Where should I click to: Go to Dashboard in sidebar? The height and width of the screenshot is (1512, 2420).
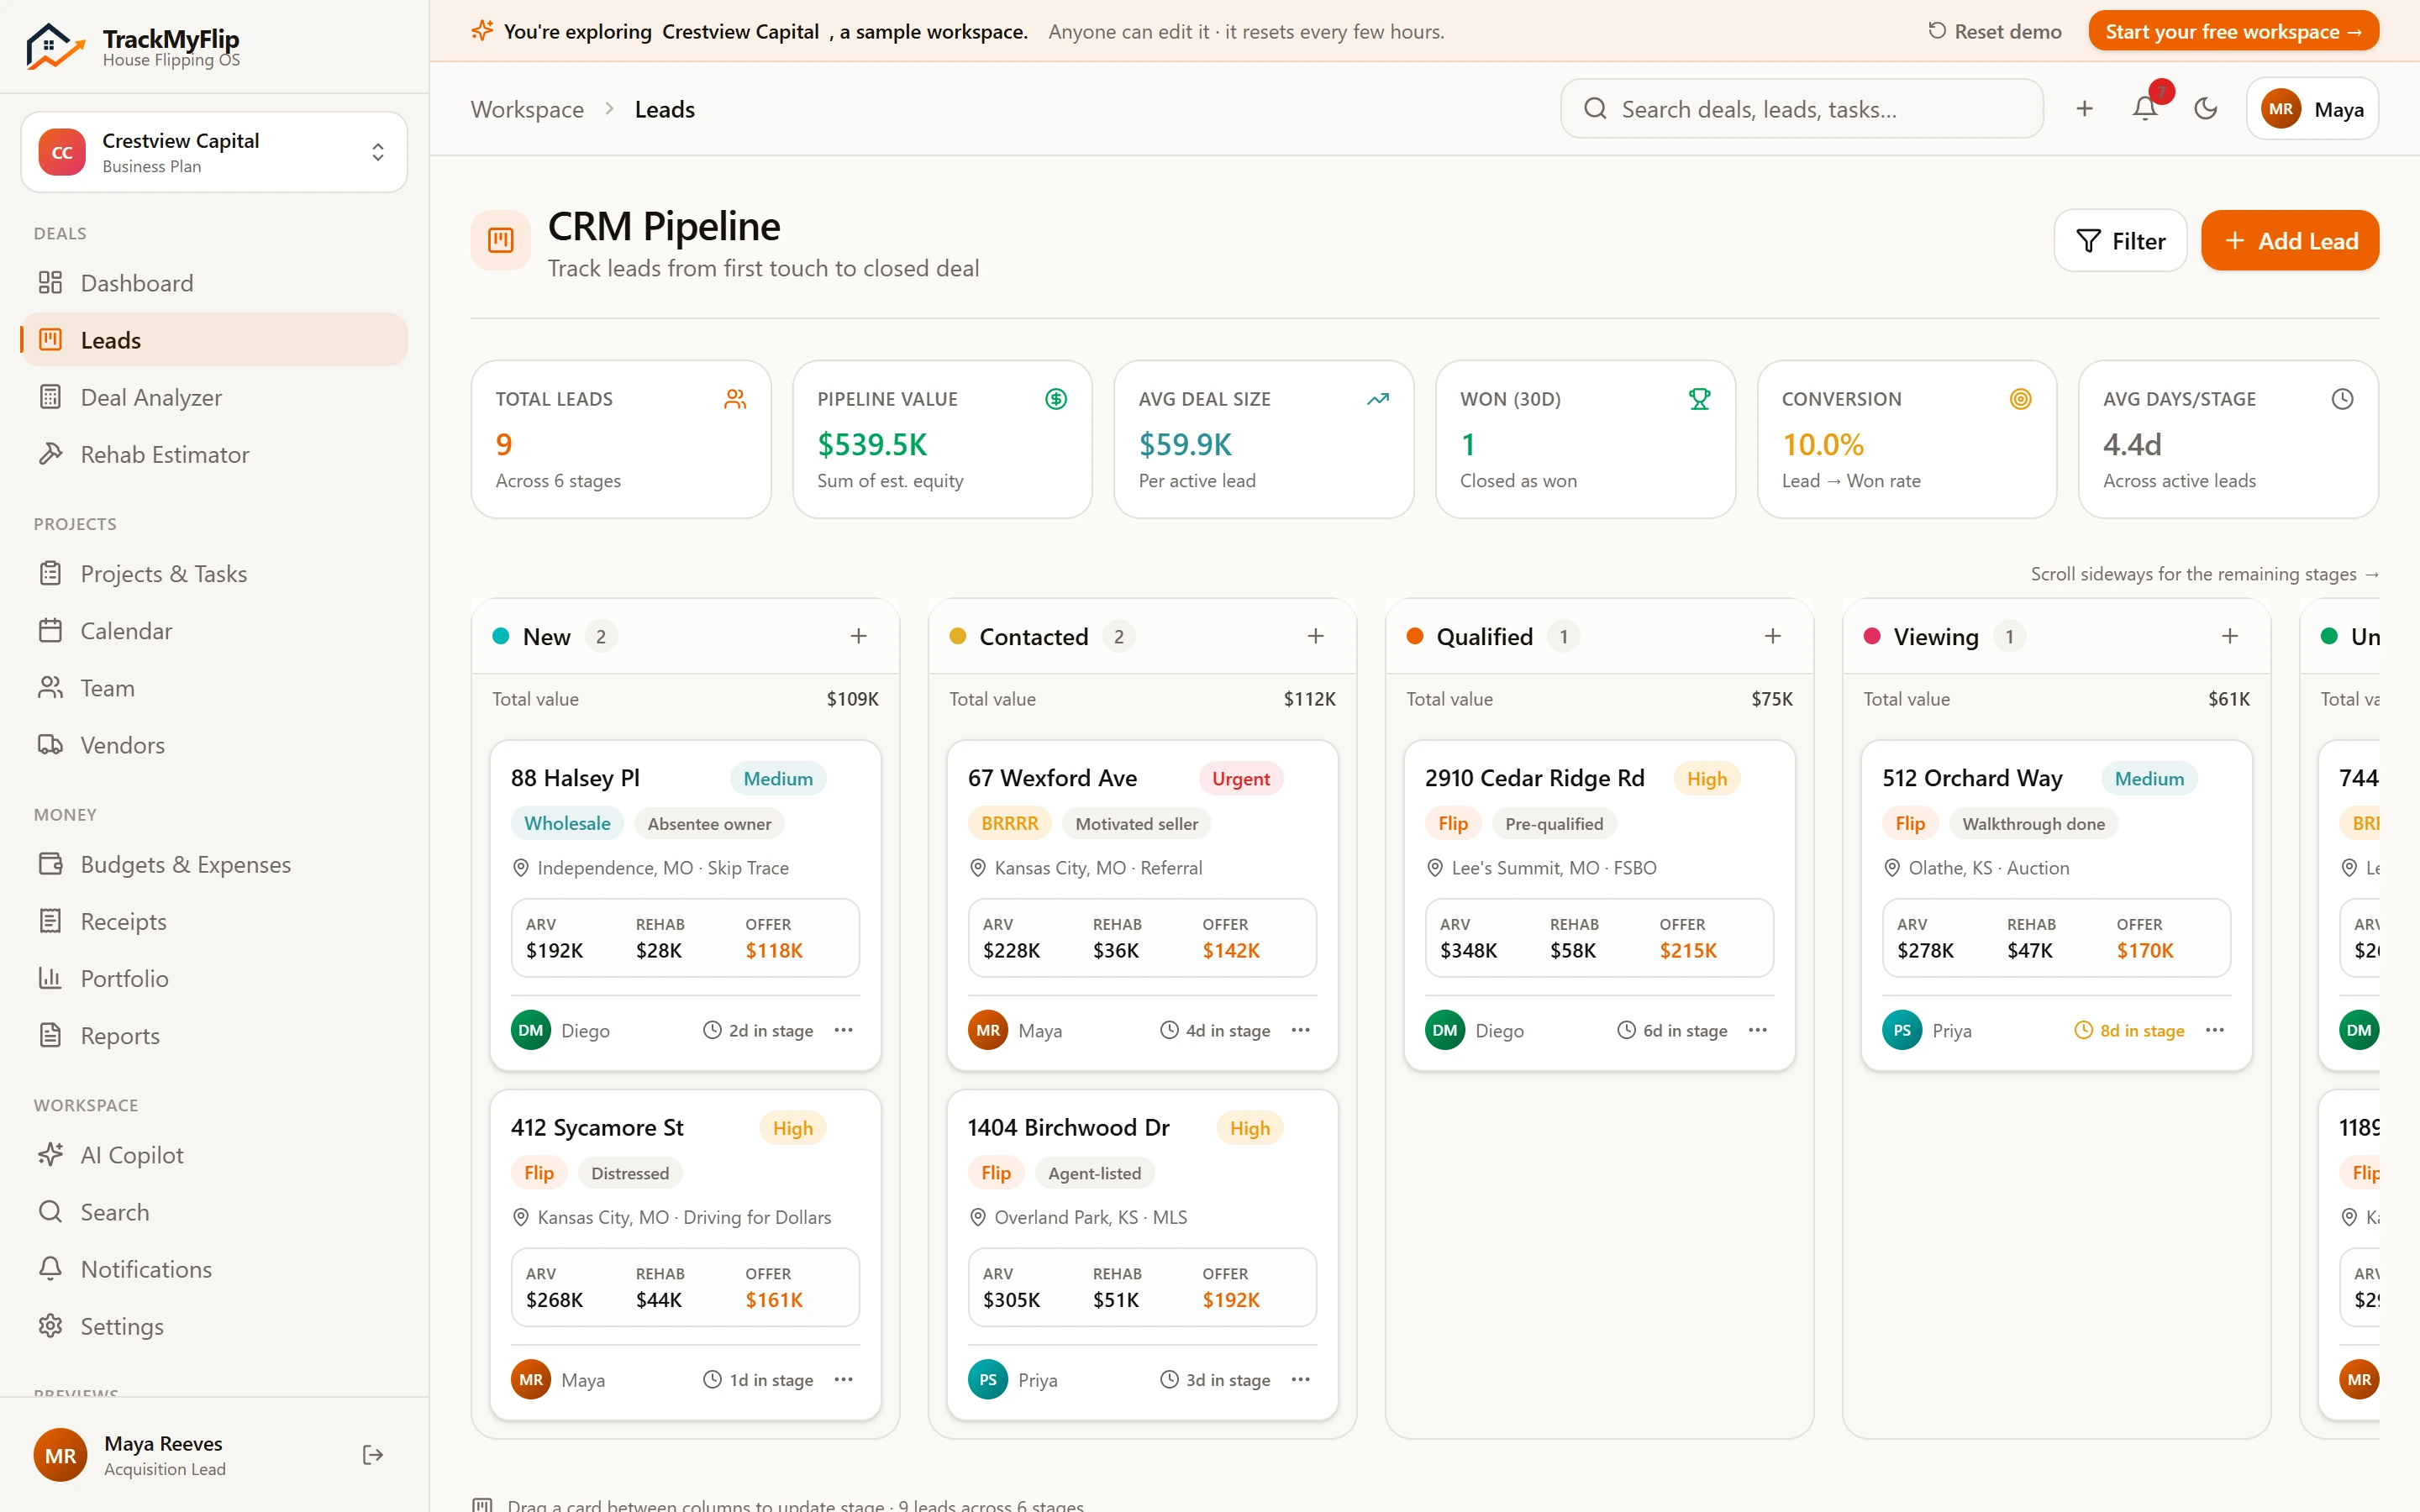tap(214, 283)
